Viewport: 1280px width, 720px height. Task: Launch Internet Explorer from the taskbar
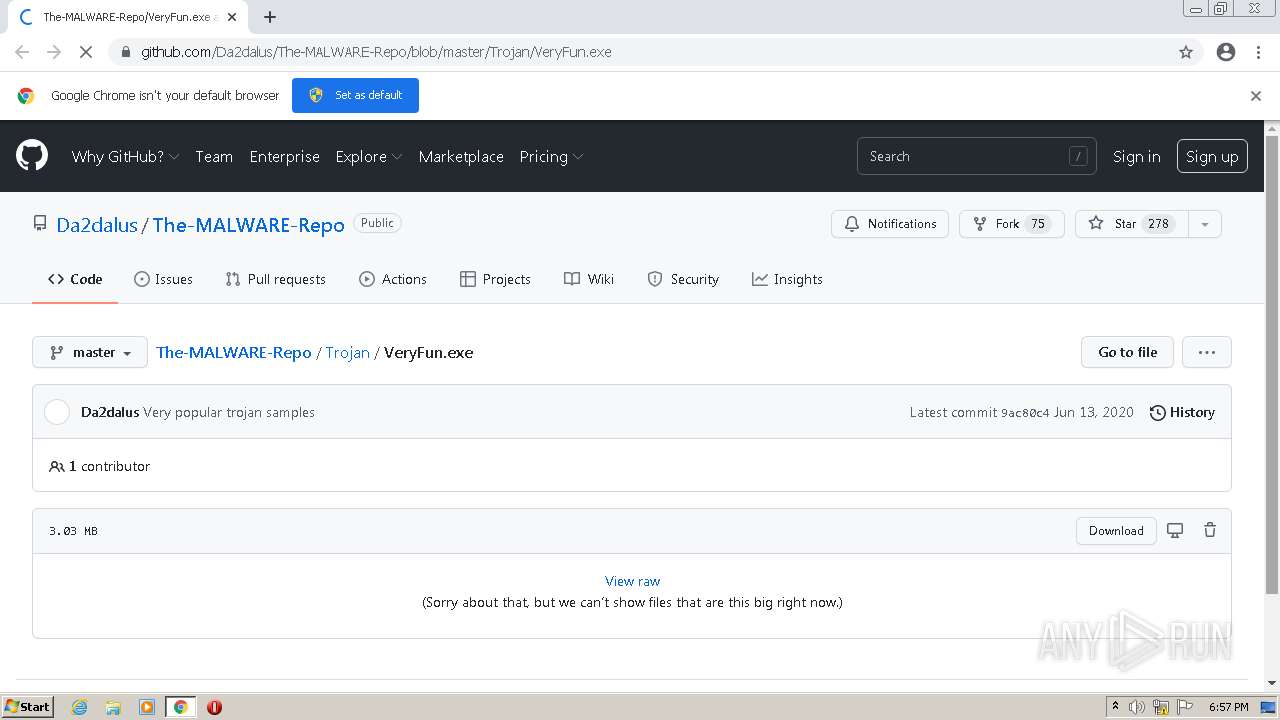pyautogui.click(x=80, y=707)
